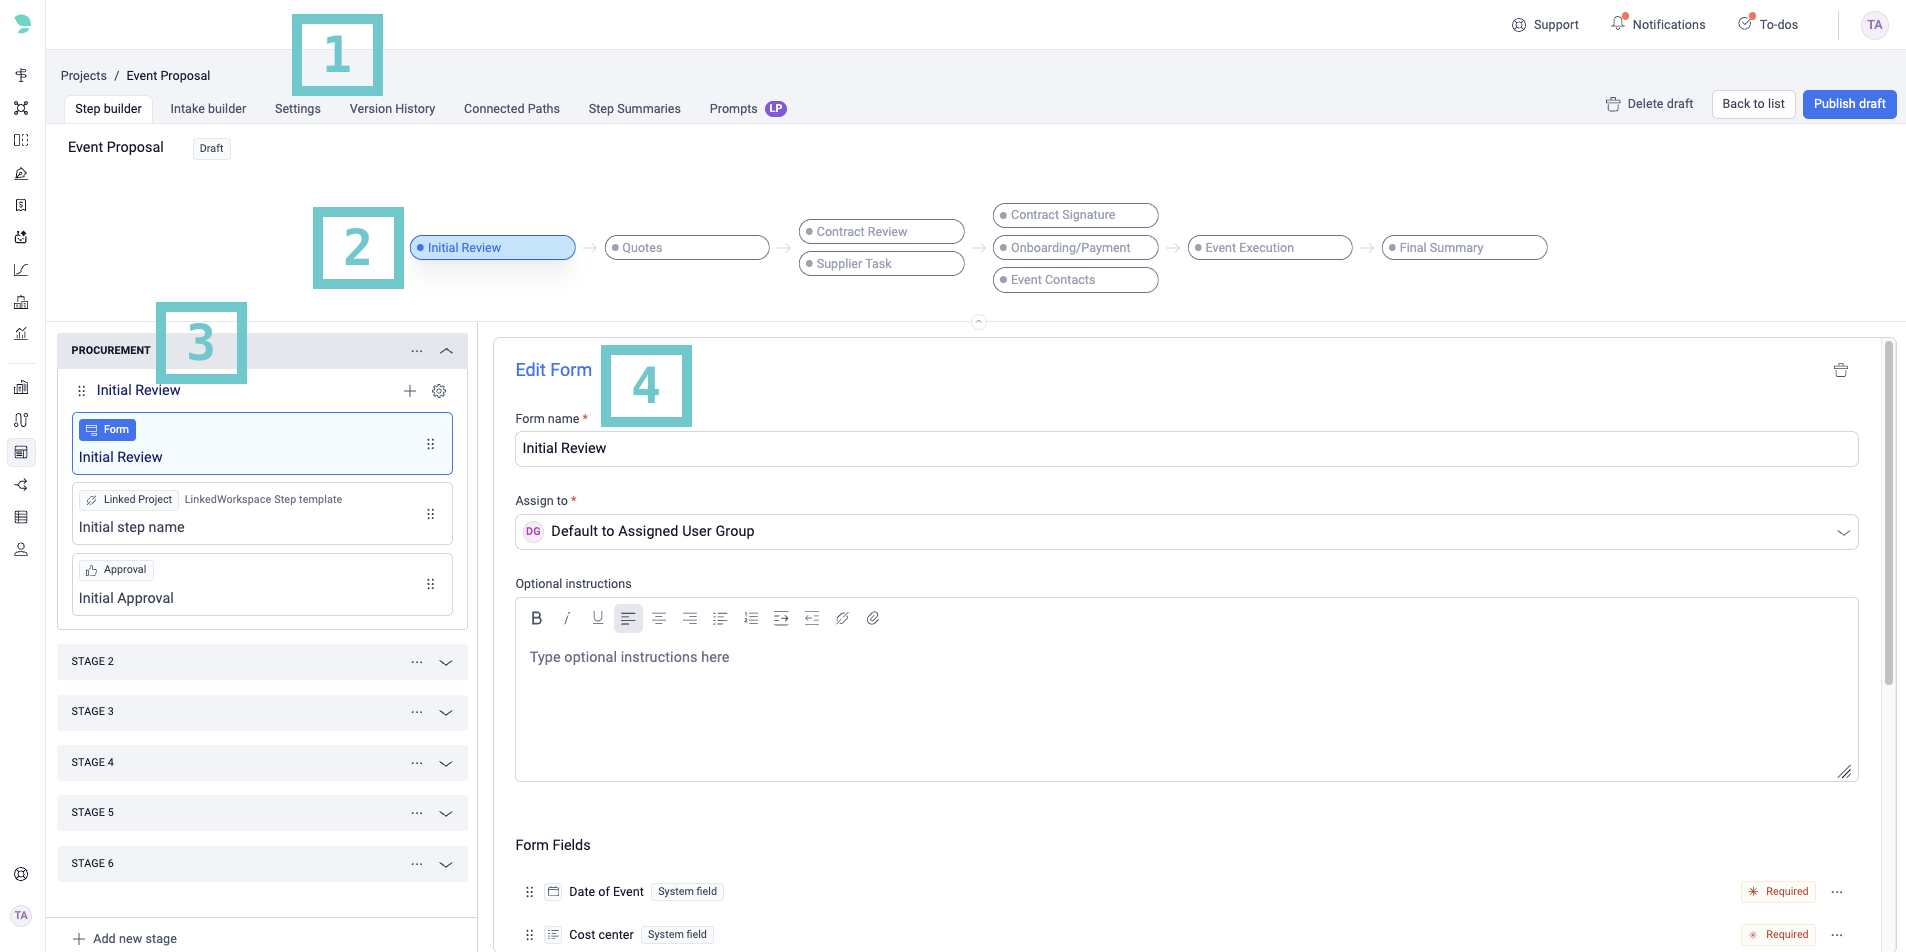Toggle italic formatting in instructions editor
Image resolution: width=1906 pixels, height=952 pixels.
(567, 618)
